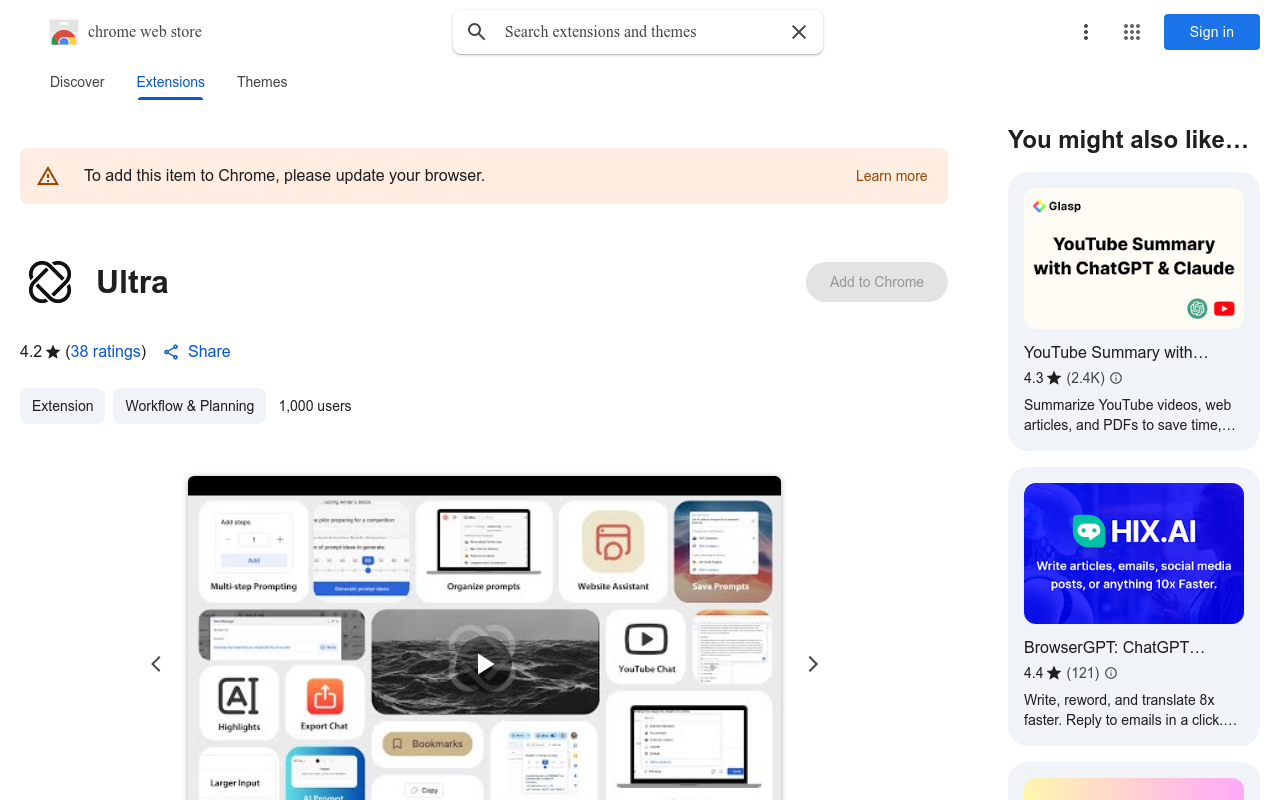Click the info icon beside (2.4K) rating
The image size is (1280, 800).
[x=1116, y=378]
